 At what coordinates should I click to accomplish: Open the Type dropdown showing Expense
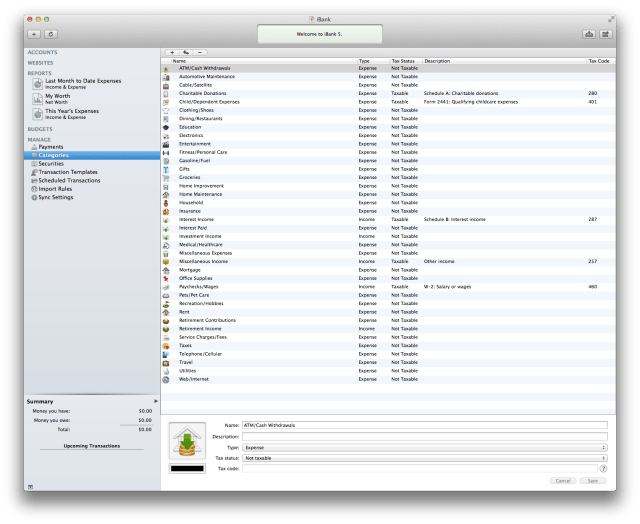click(x=424, y=447)
